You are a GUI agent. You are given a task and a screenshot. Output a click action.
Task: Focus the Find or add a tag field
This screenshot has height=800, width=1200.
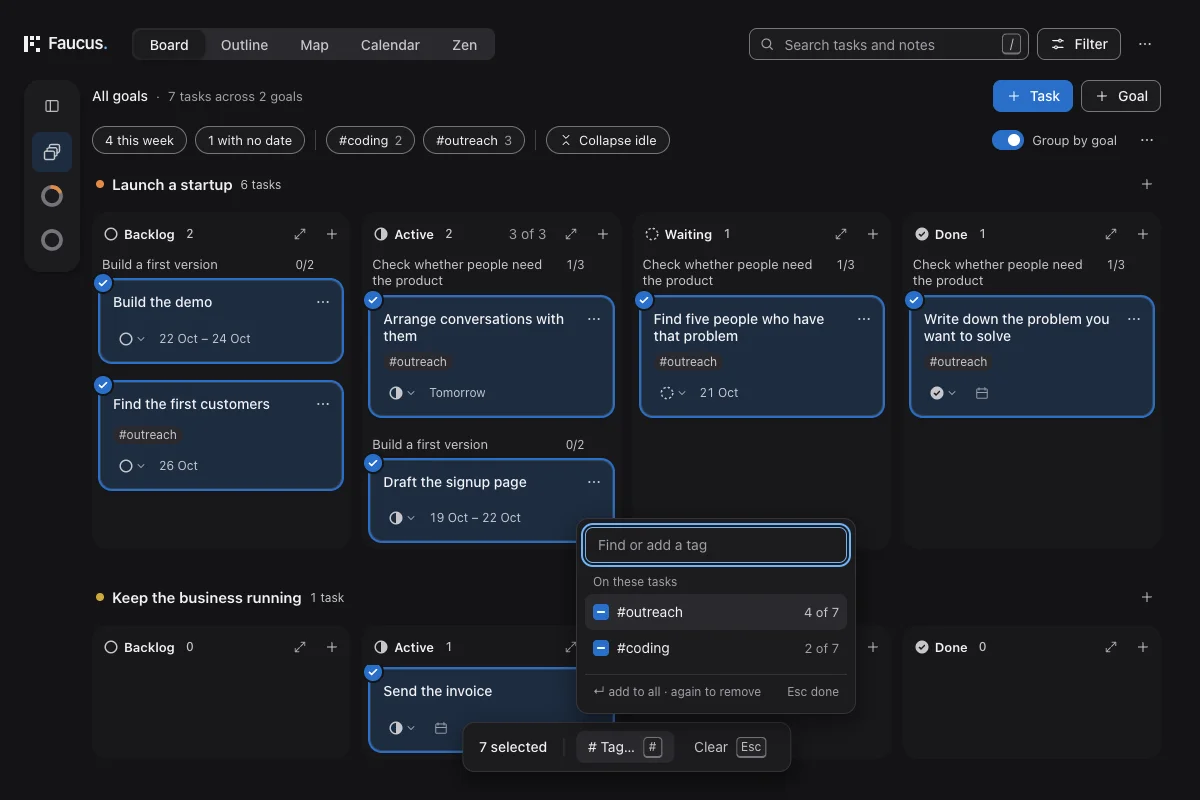(716, 545)
